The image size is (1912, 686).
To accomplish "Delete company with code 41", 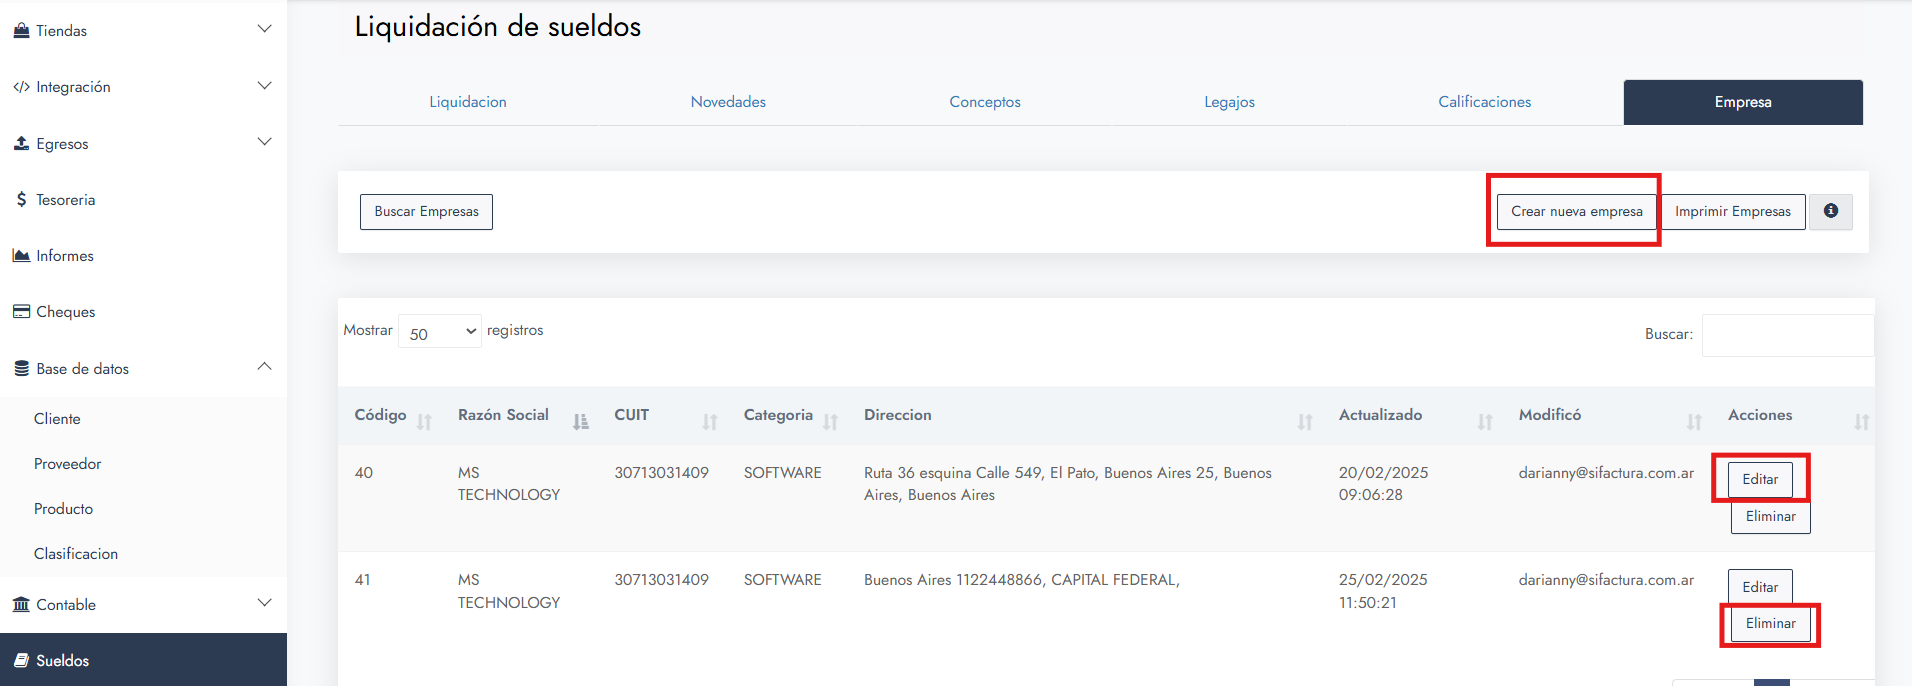I will tap(1770, 624).
